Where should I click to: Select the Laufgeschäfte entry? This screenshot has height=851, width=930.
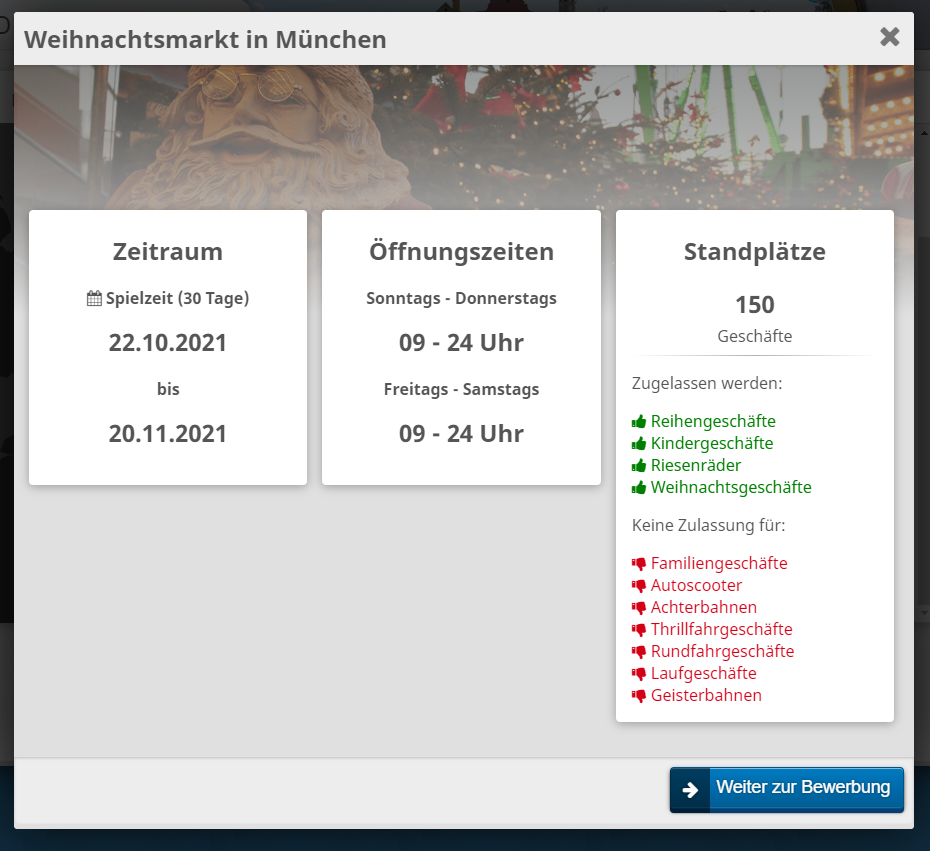(x=703, y=673)
